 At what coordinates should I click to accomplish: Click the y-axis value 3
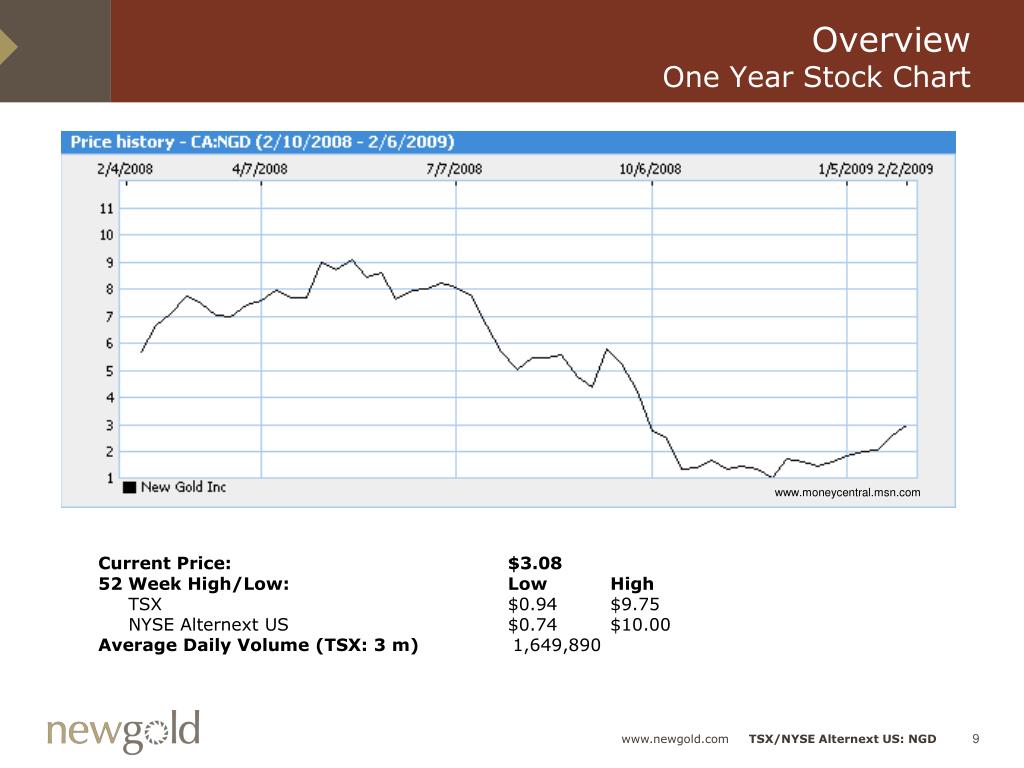pos(110,425)
